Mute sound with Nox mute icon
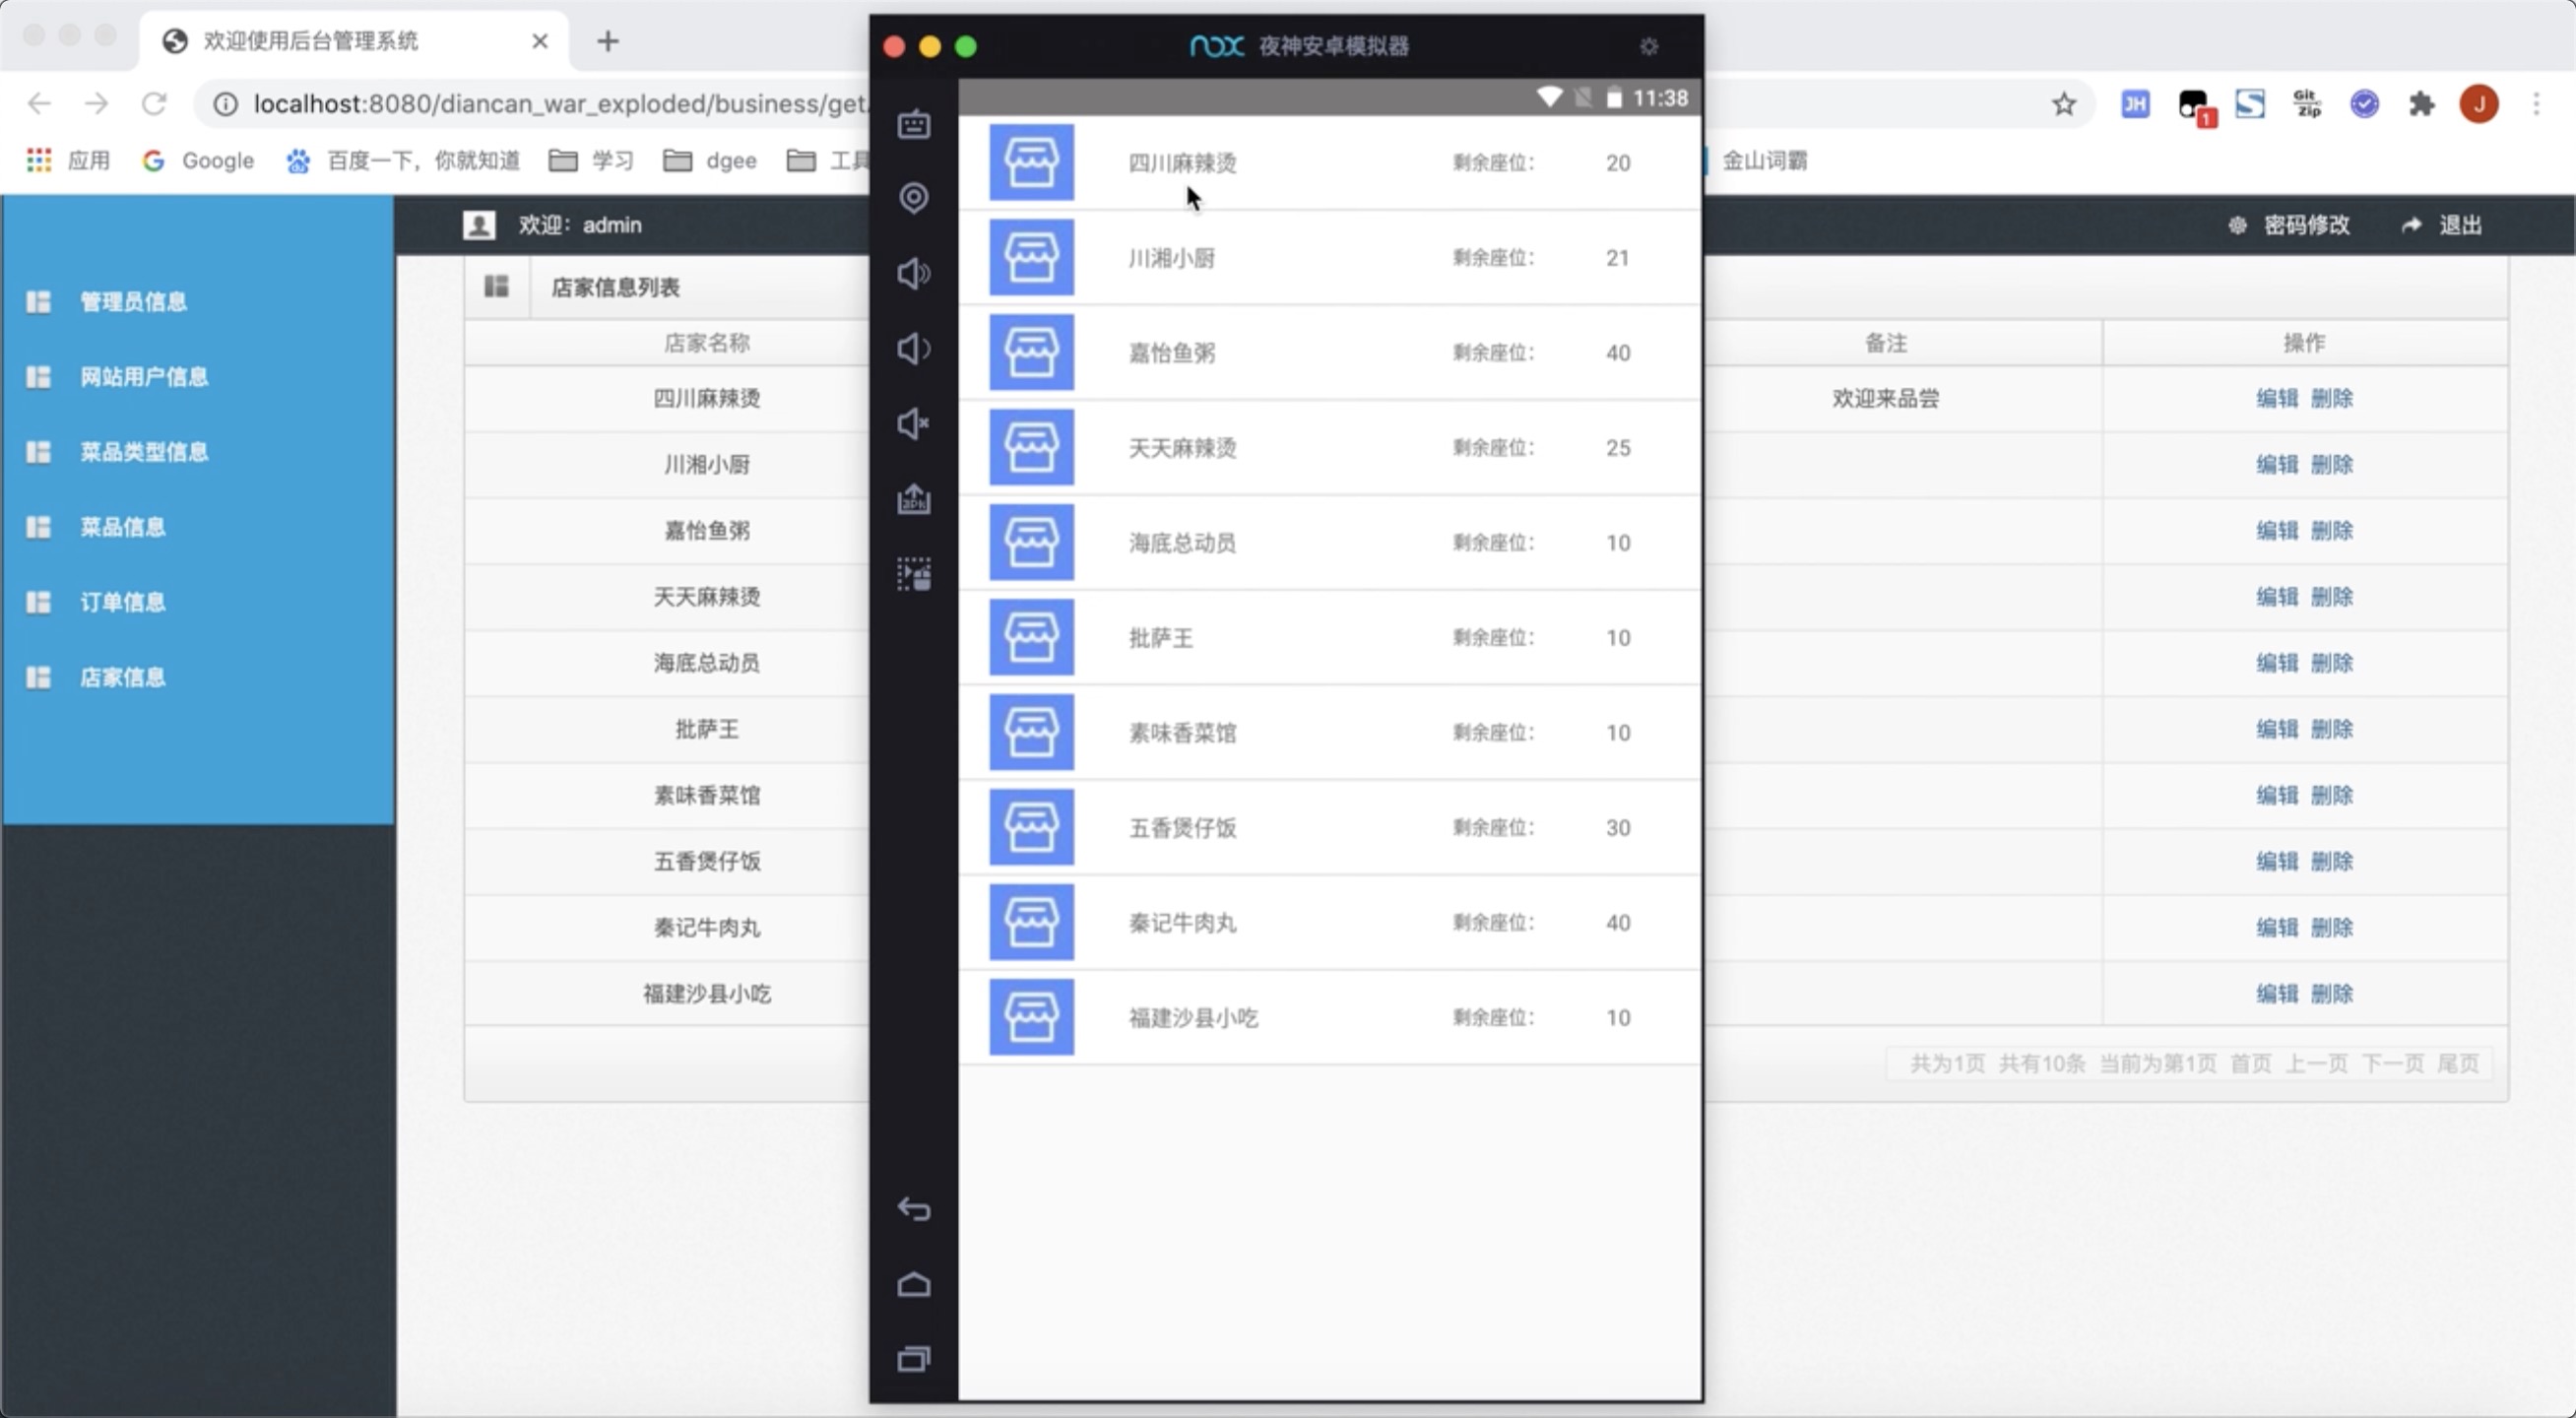Viewport: 2576px width, 1418px height. pos(913,424)
